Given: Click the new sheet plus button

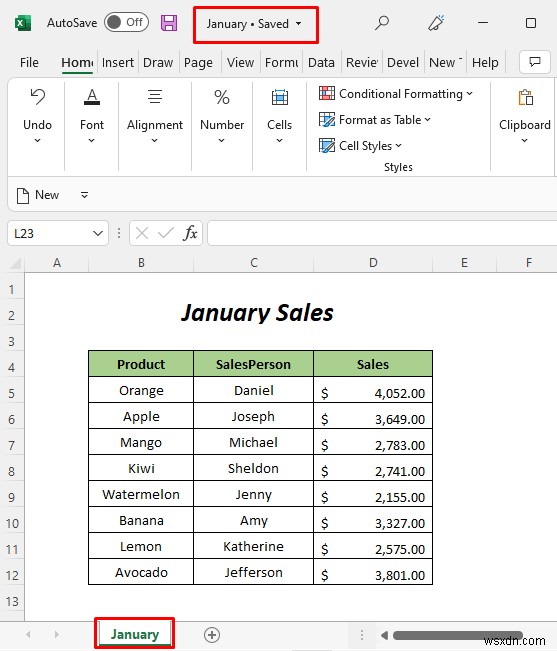Looking at the screenshot, I should click(x=212, y=634).
